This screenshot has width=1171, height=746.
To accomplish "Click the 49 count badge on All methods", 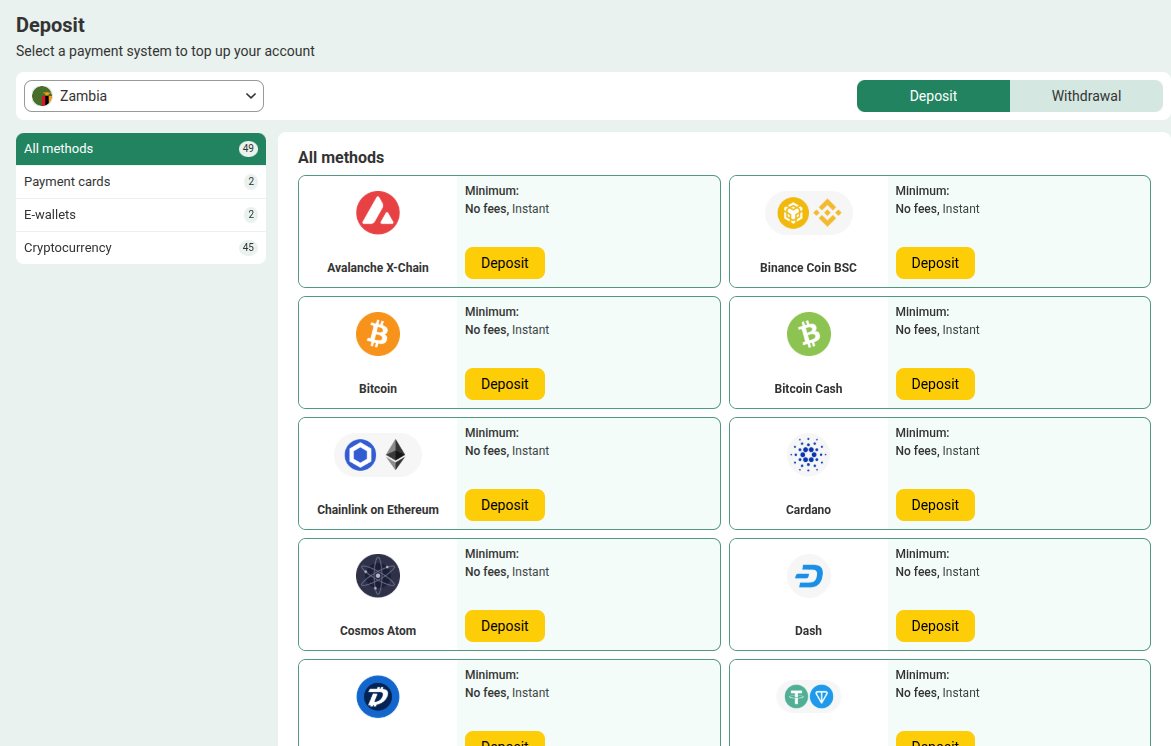I will (248, 149).
